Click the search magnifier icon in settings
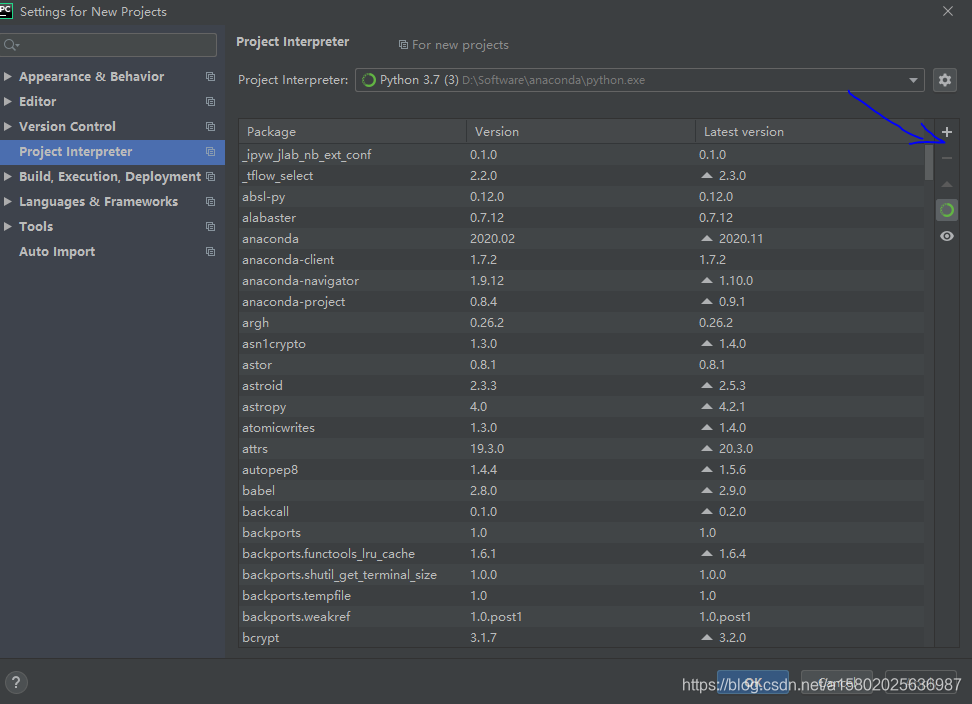Screen dimensions: 972x704 pyautogui.click(x=11, y=45)
